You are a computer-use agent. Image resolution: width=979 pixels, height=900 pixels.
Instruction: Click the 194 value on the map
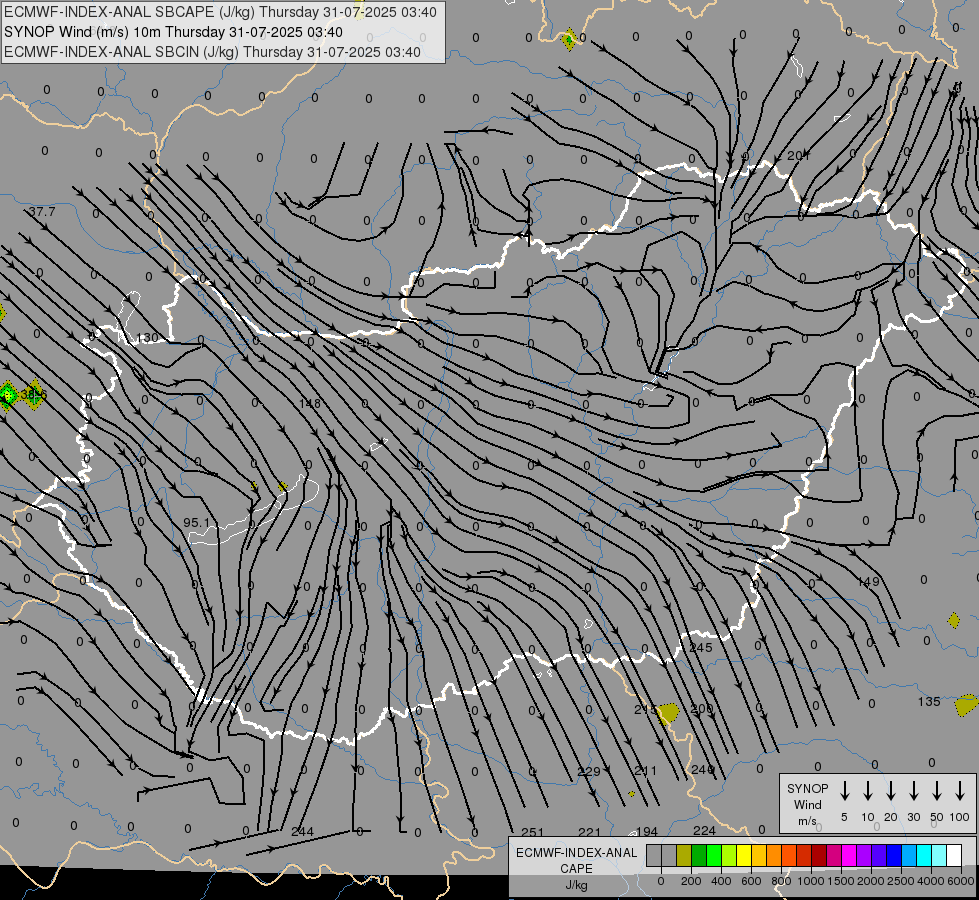pos(647,831)
